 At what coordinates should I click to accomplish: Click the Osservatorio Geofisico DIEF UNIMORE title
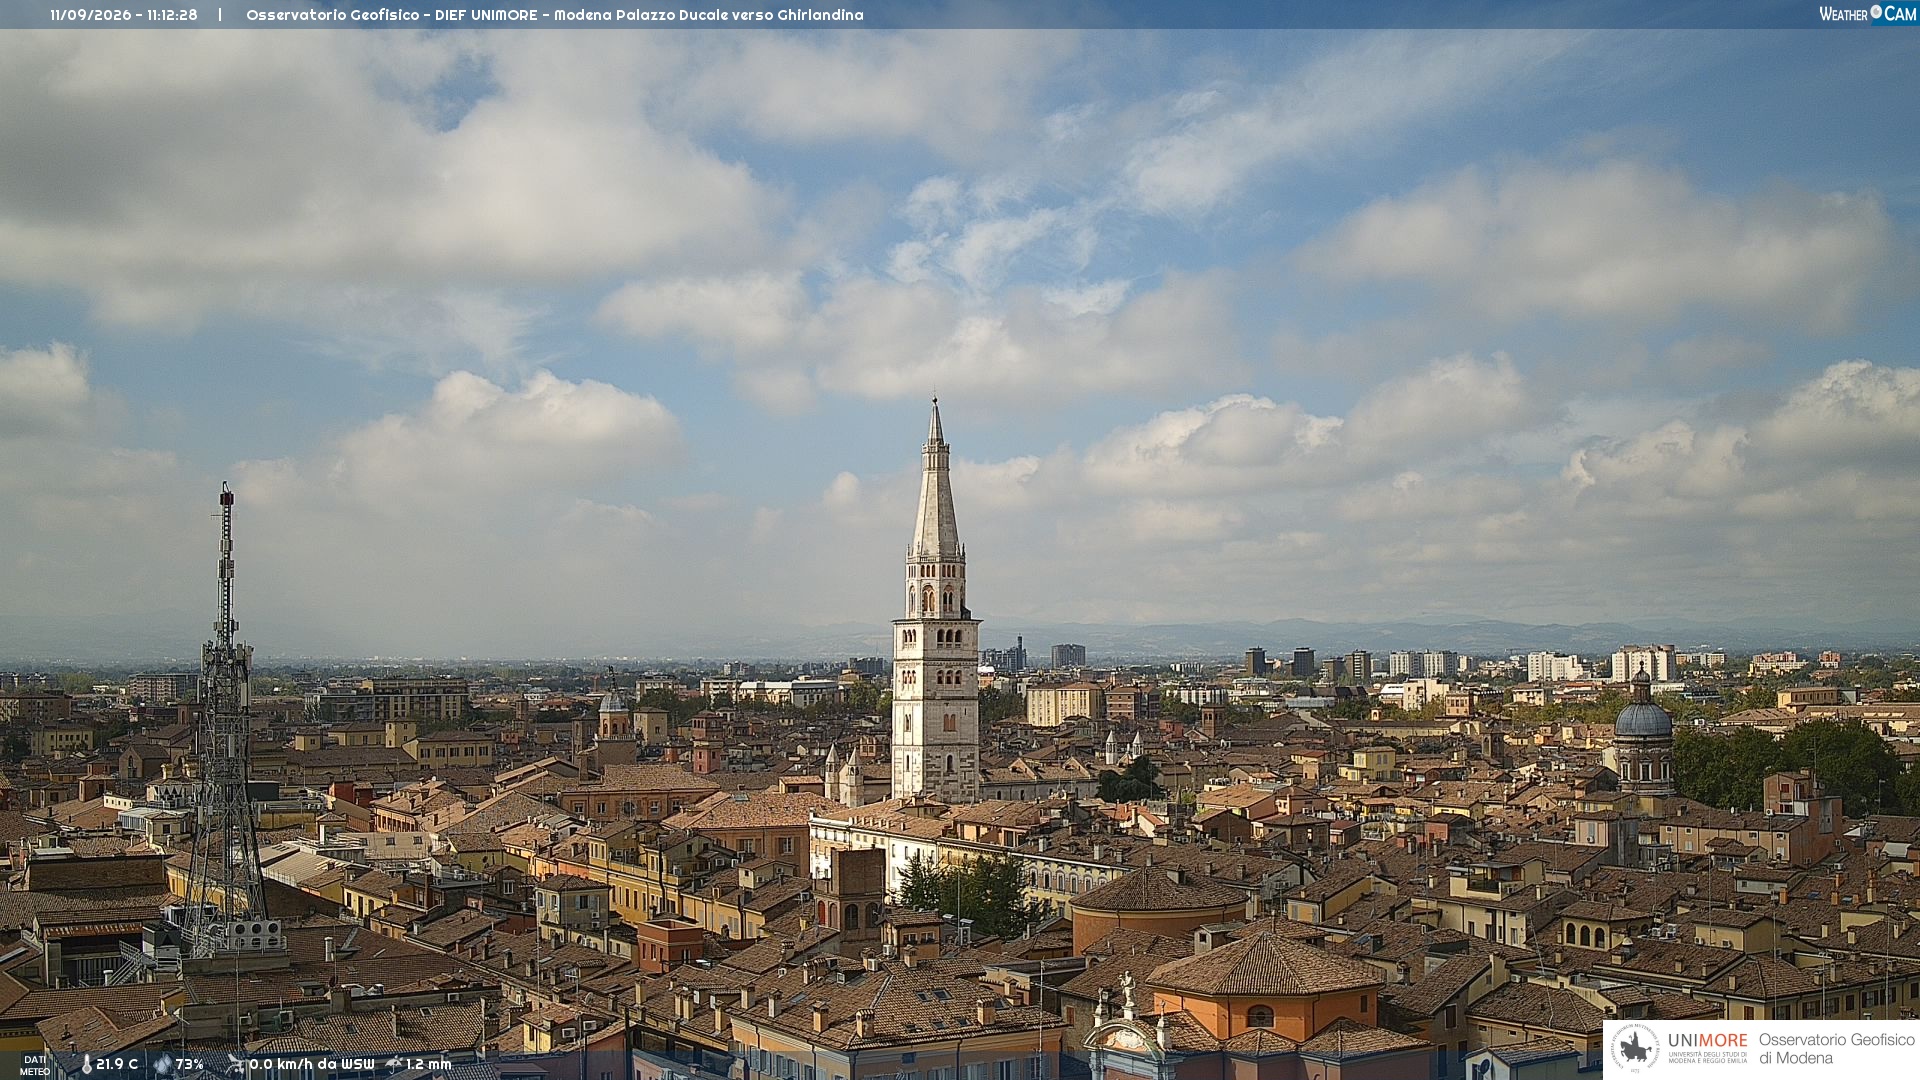[392, 15]
